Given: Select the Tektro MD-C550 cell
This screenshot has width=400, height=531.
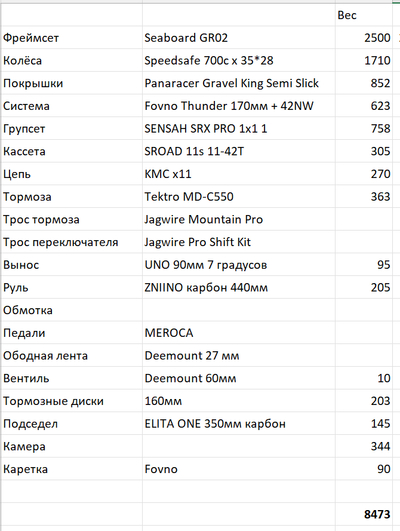Looking at the screenshot, I should 239,196.
